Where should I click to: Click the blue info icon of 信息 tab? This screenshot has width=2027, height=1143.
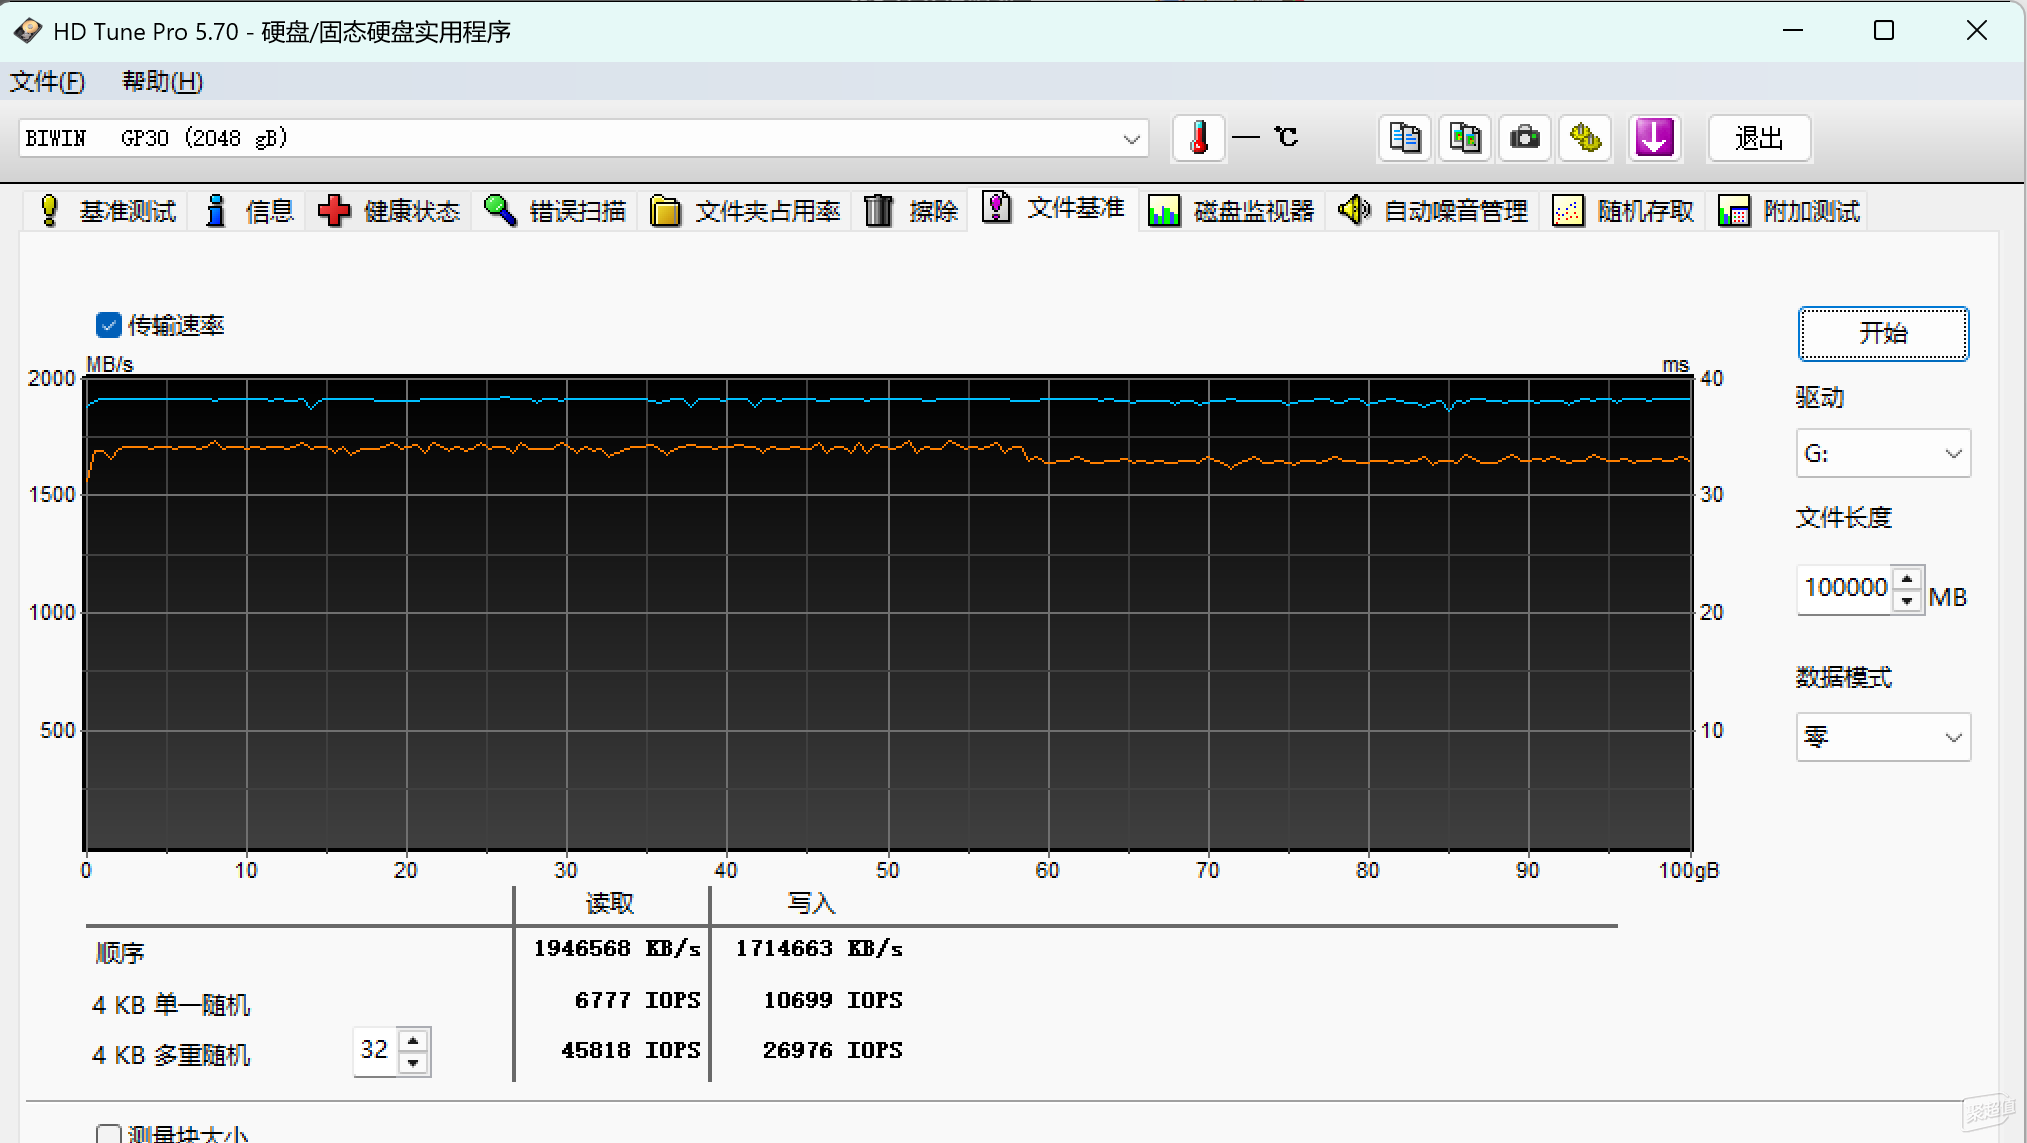(x=215, y=210)
